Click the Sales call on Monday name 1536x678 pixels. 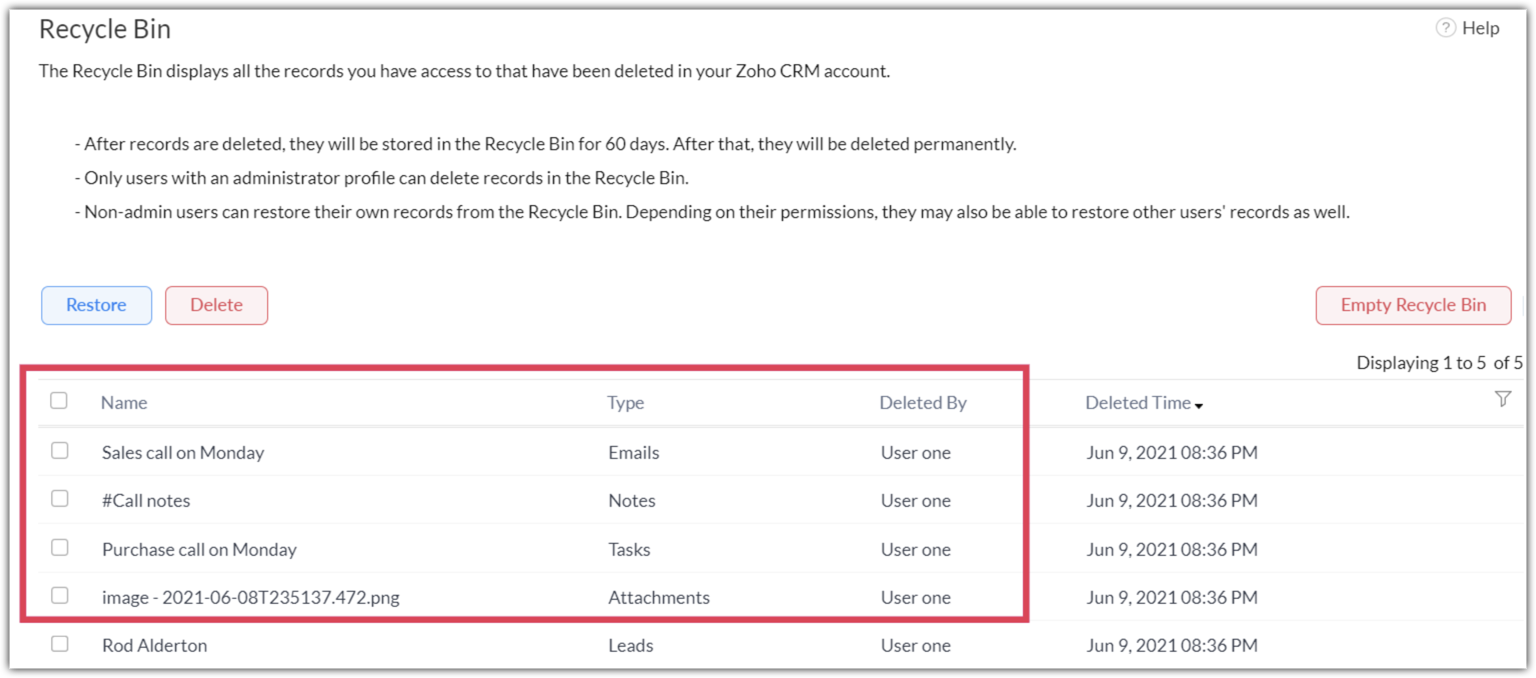(183, 452)
